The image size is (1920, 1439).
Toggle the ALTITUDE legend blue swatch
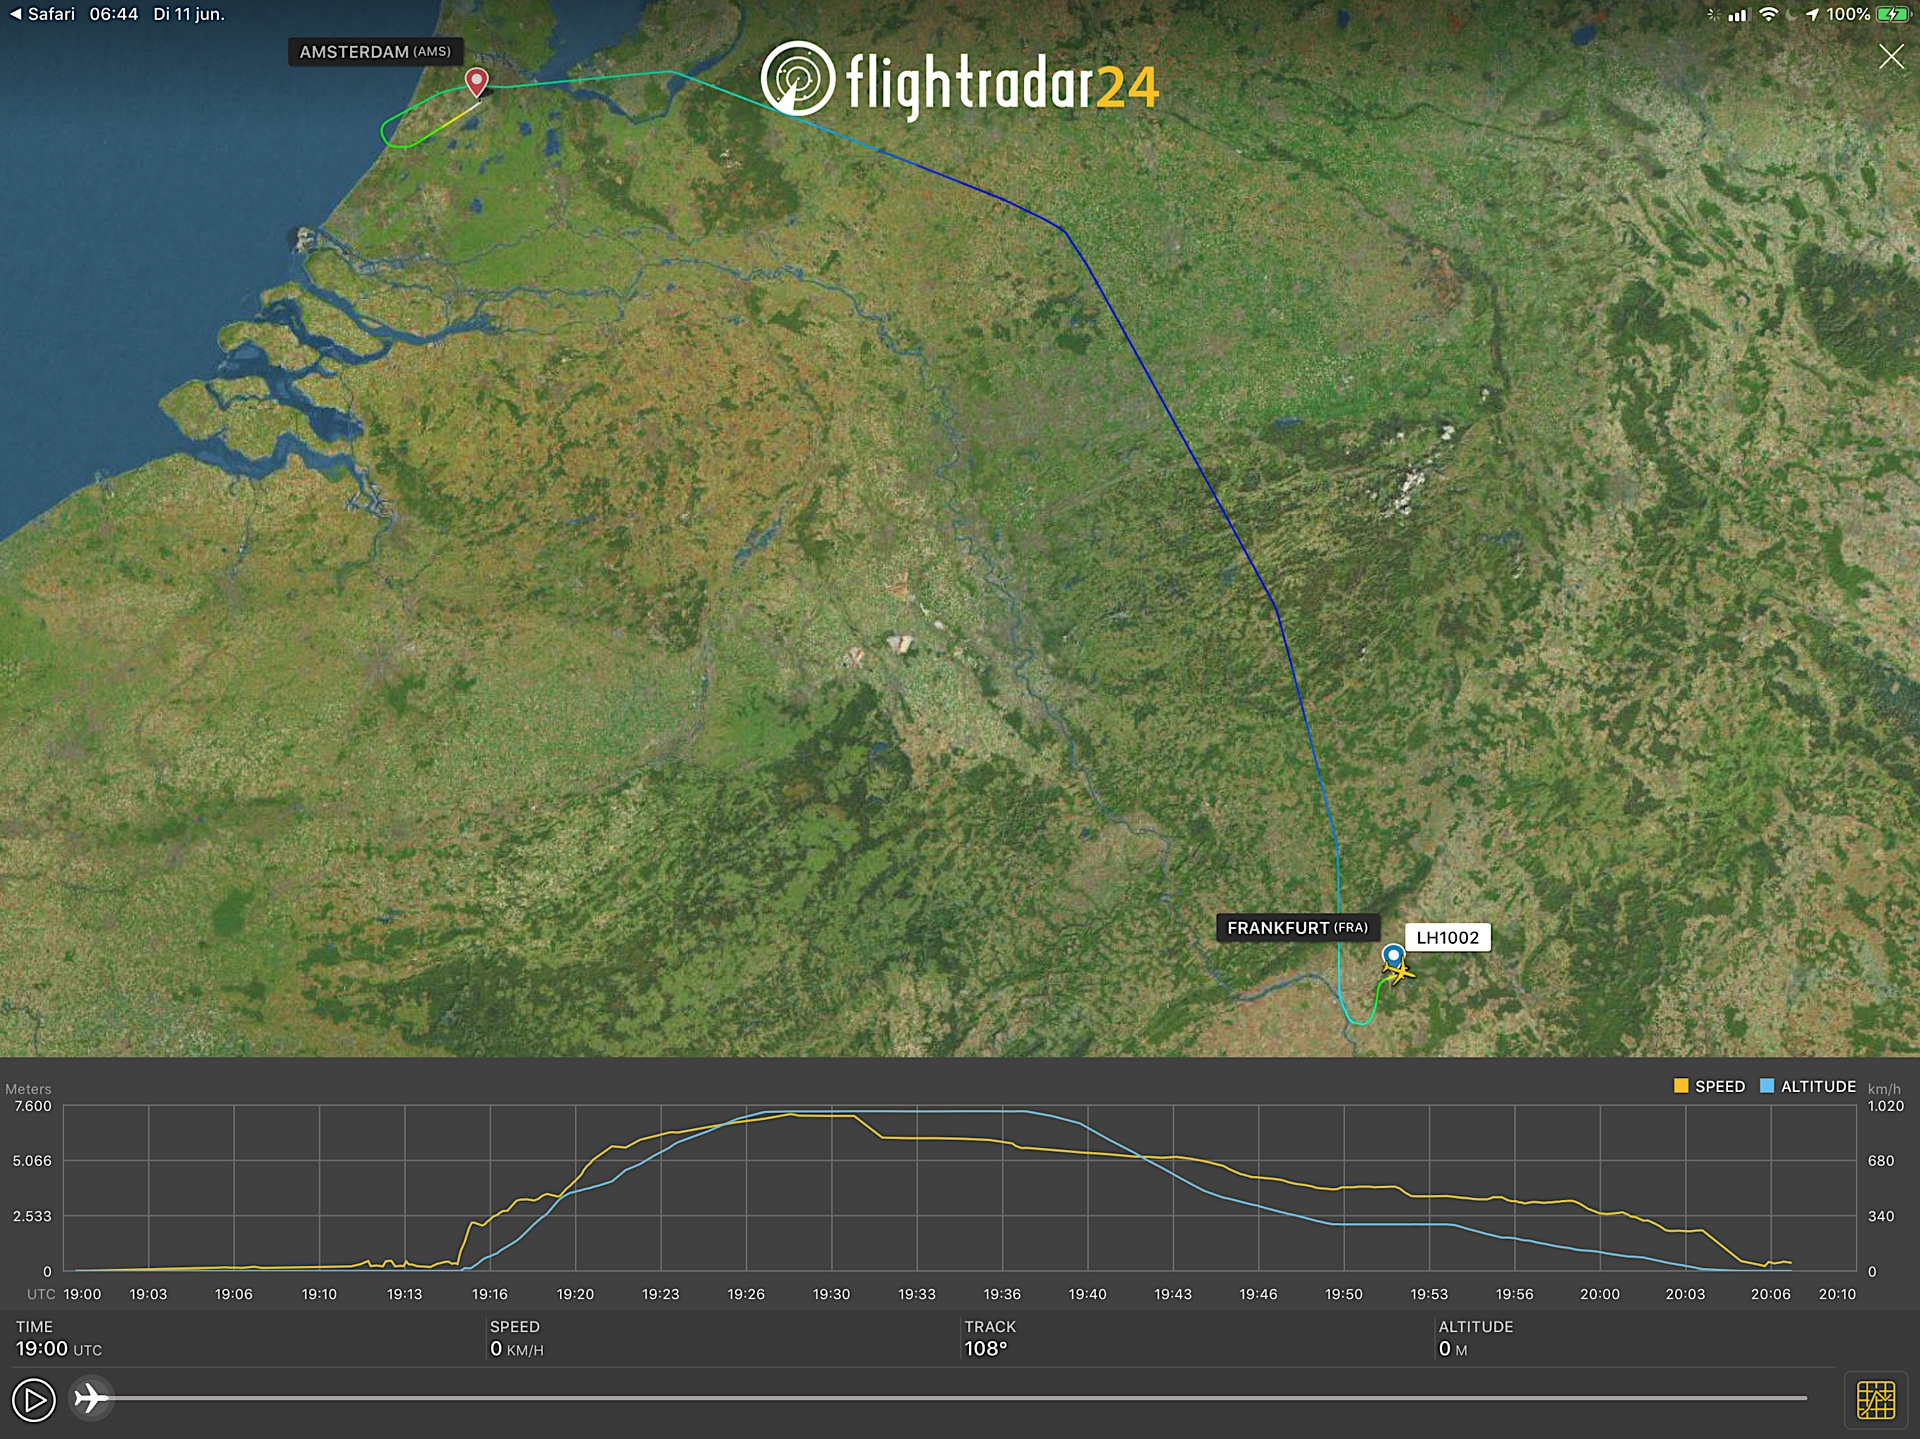click(x=1767, y=1086)
